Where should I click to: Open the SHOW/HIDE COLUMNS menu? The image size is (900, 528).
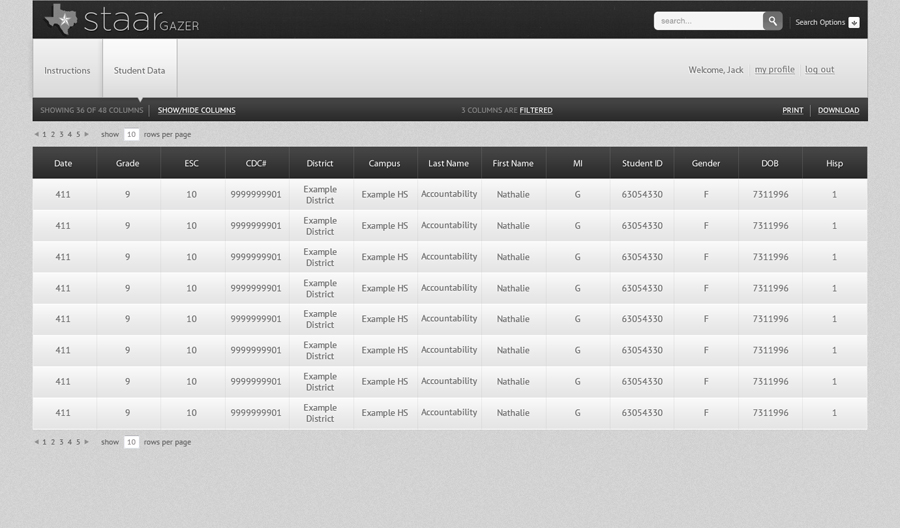pyautogui.click(x=196, y=110)
